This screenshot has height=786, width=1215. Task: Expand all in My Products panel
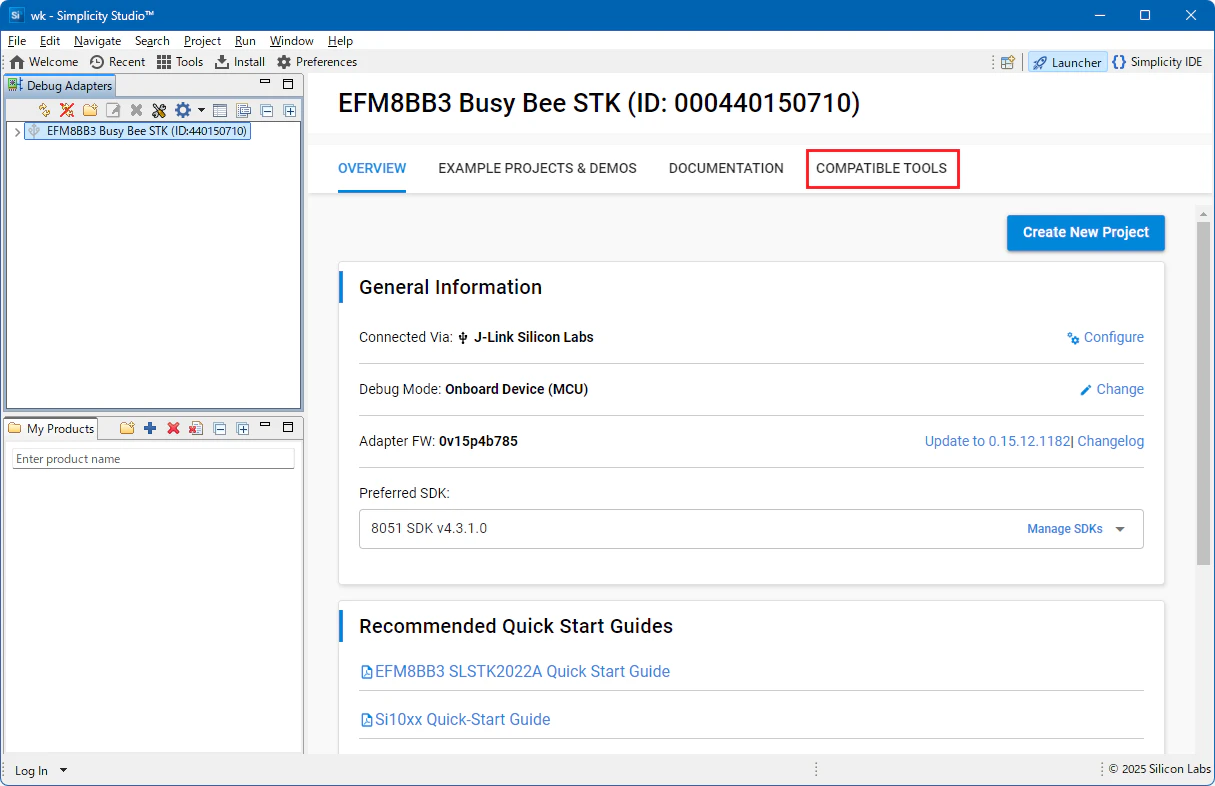(242, 428)
